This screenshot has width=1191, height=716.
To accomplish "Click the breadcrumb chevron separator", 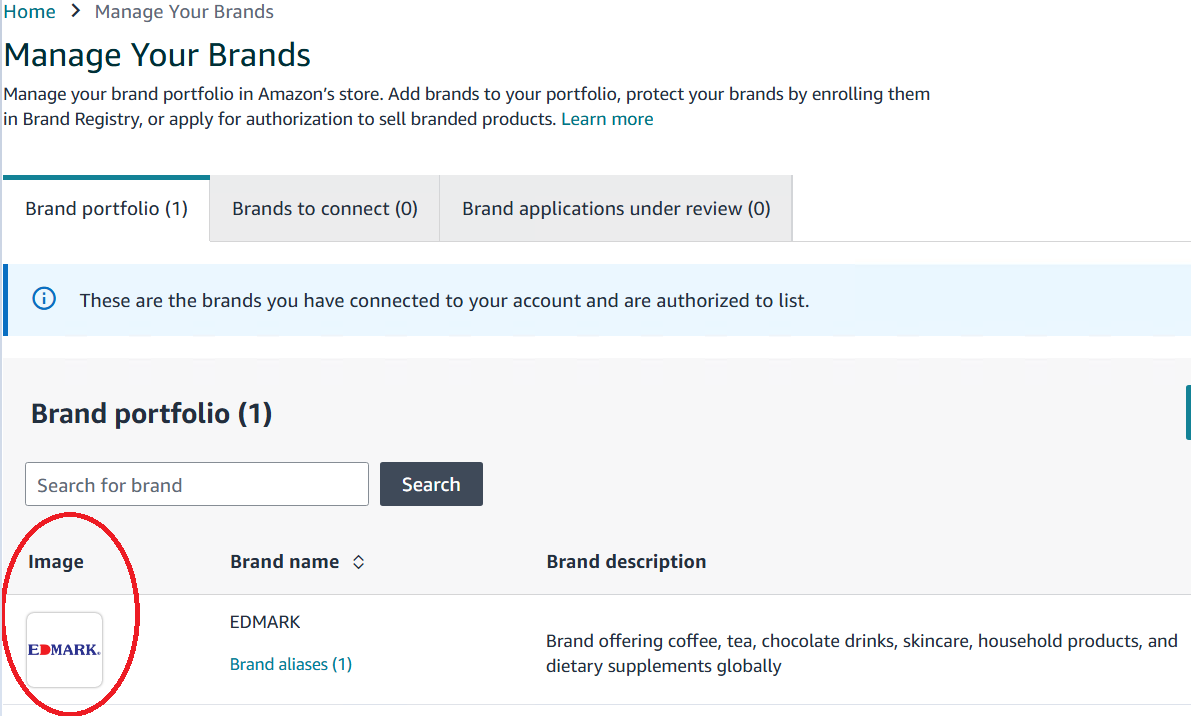I will (75, 12).
